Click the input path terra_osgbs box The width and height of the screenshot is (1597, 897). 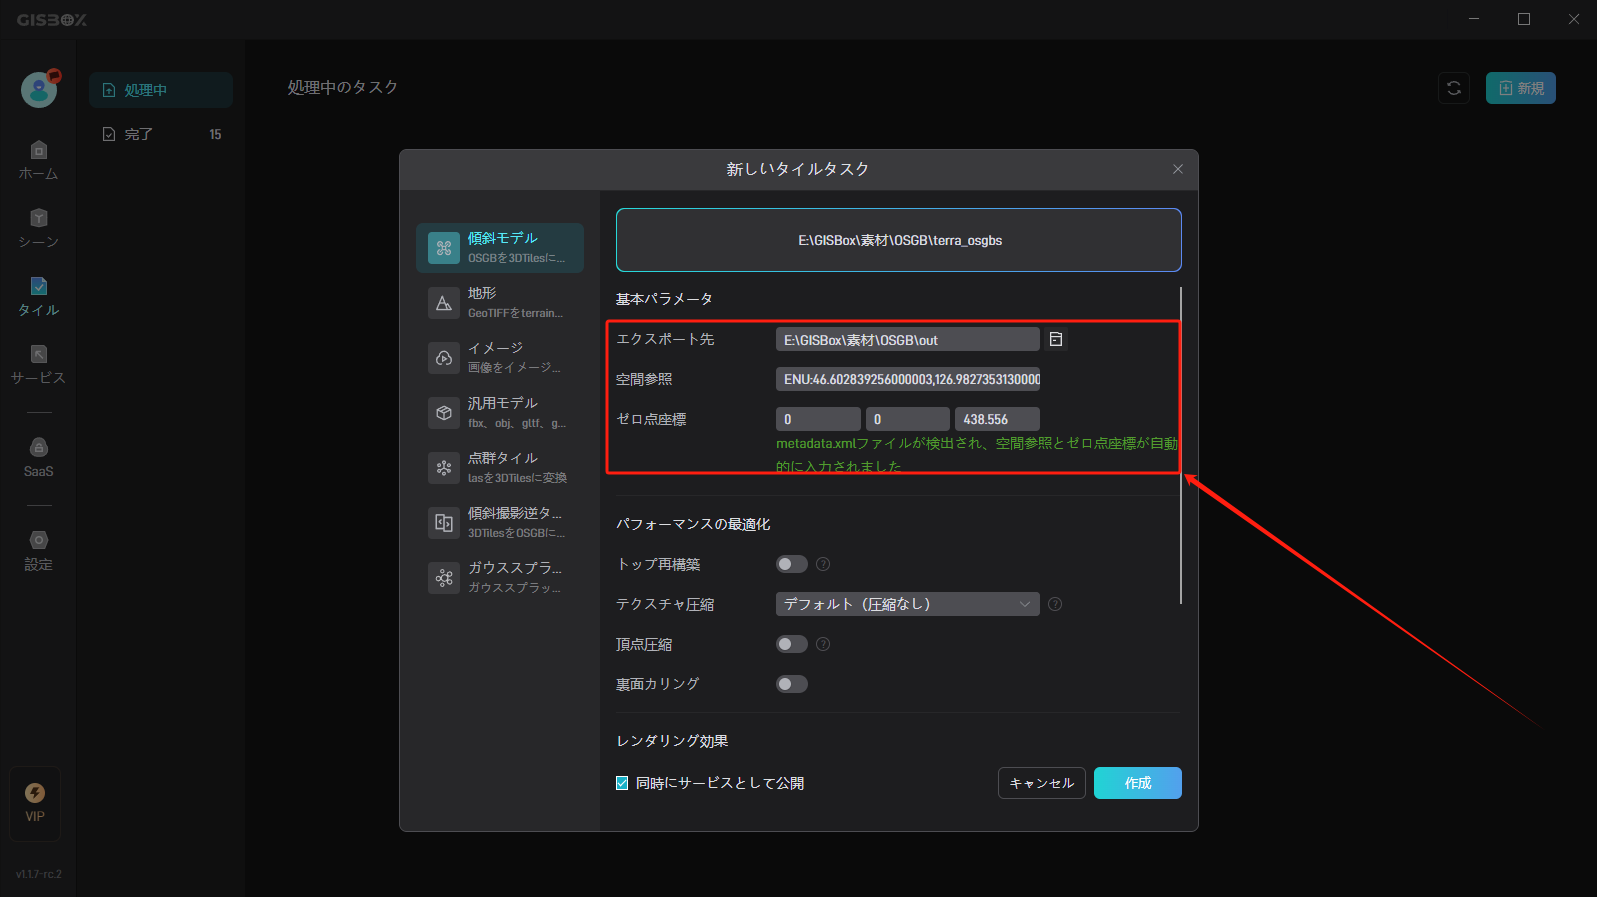(899, 240)
